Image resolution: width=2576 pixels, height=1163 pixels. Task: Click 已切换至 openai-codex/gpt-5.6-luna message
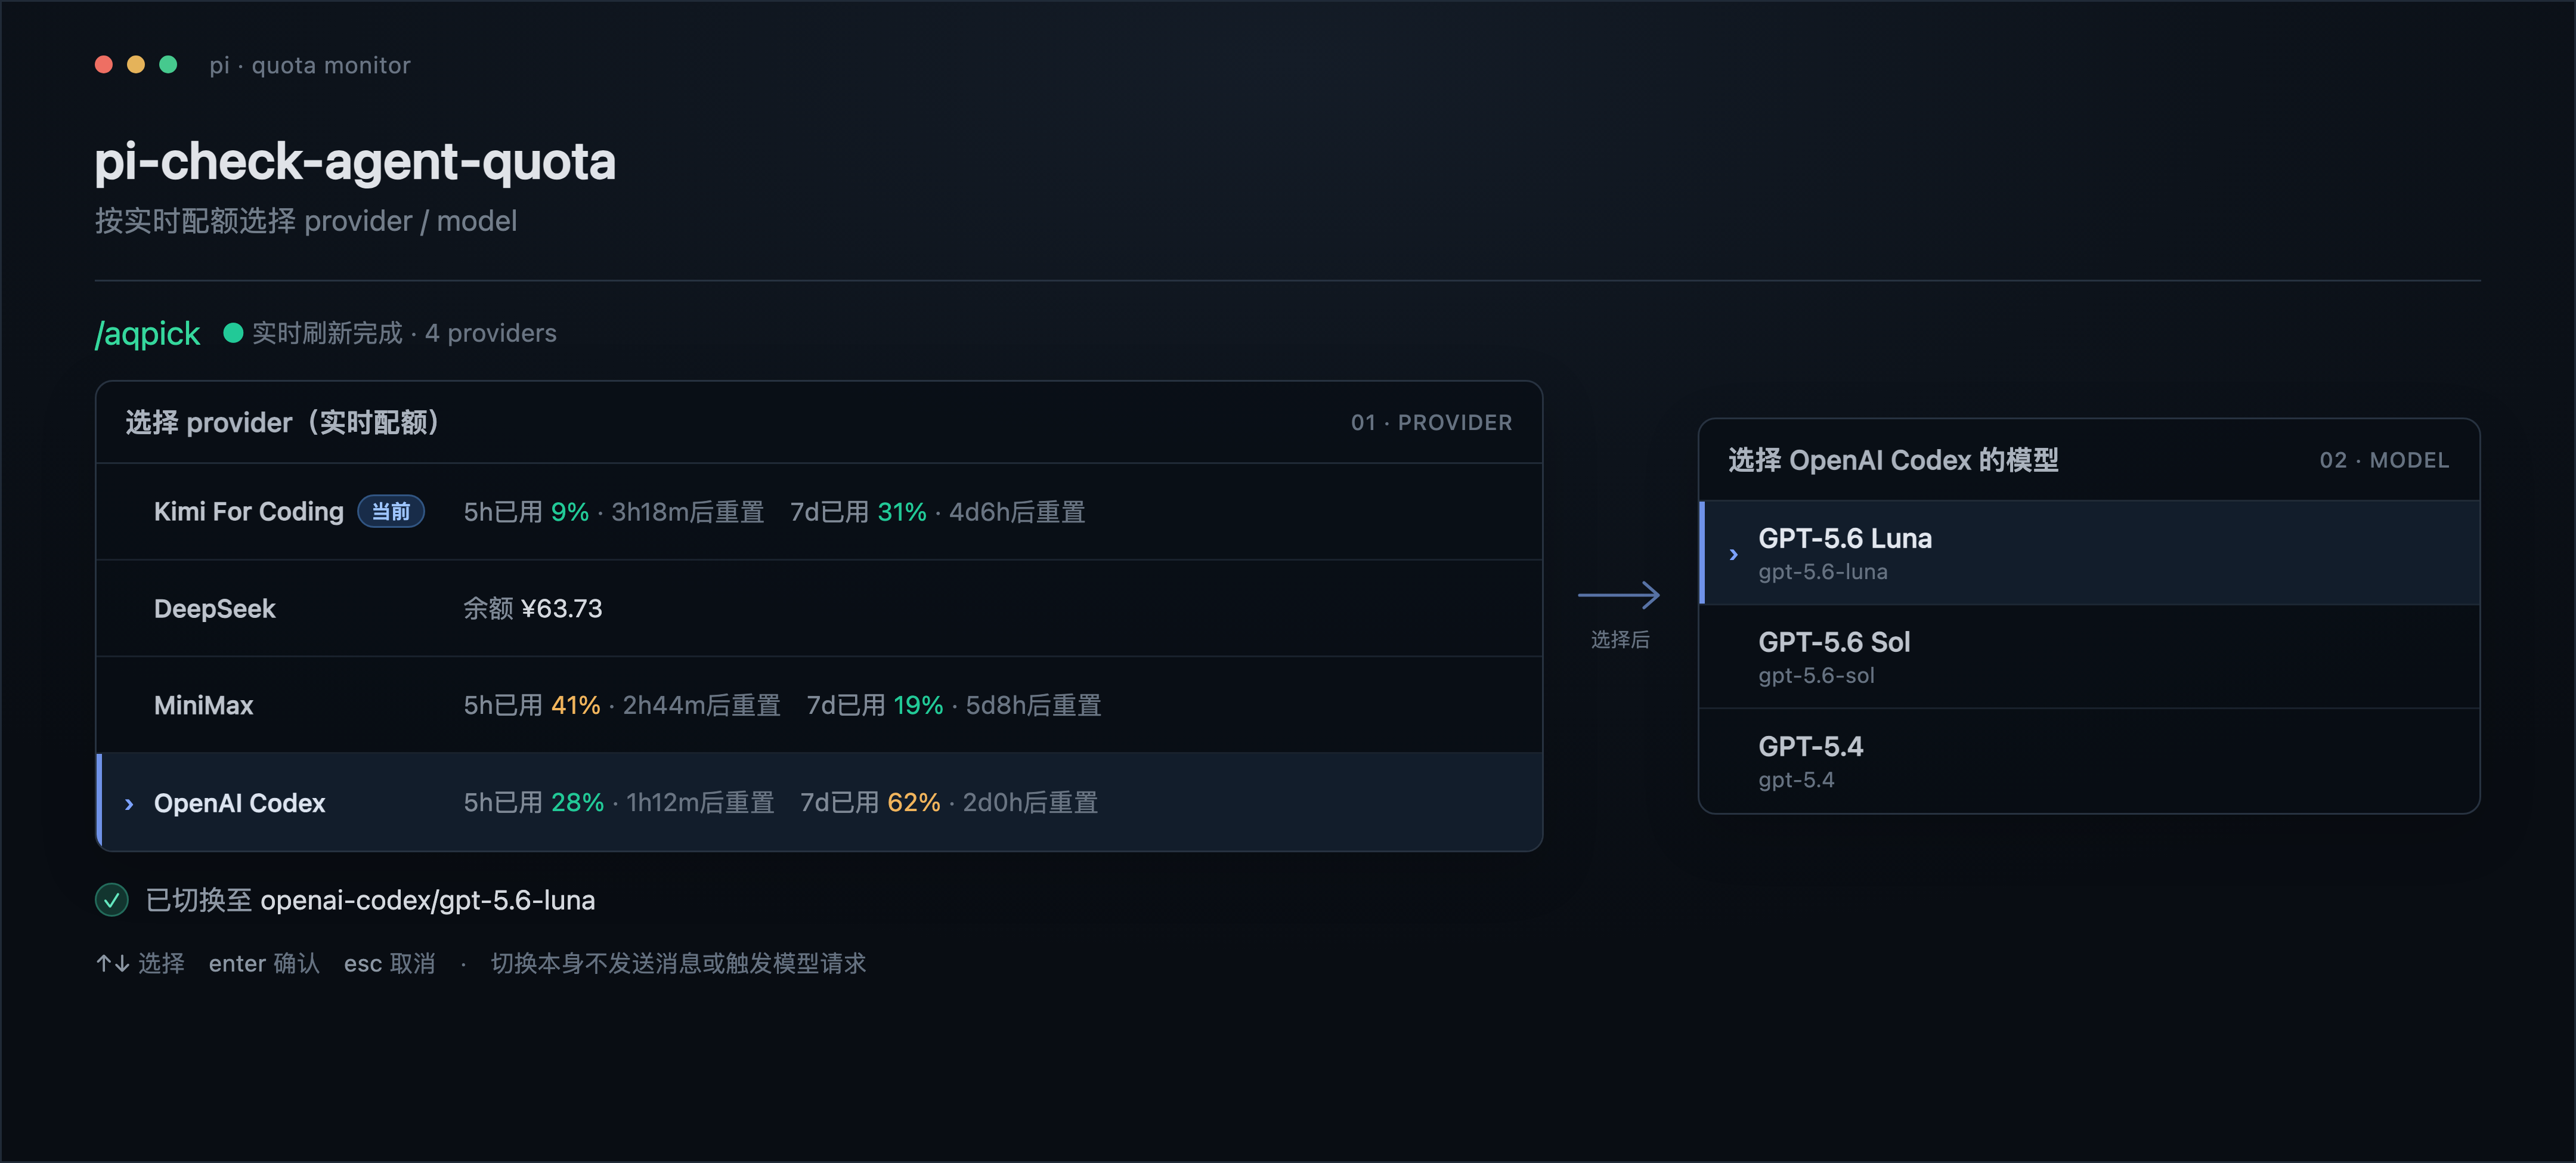tap(370, 900)
